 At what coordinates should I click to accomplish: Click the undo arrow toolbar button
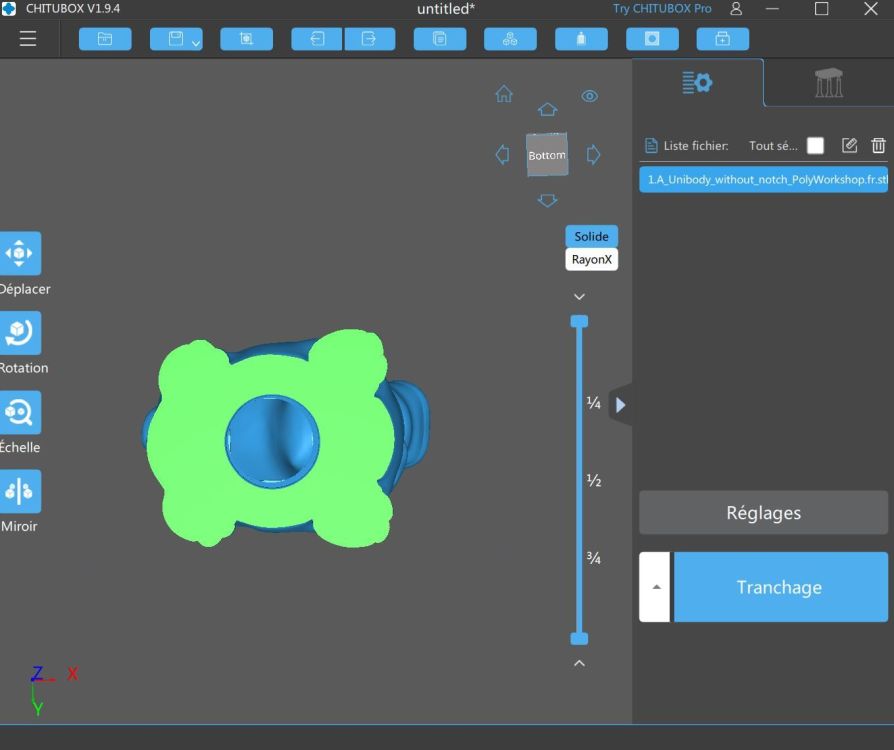[x=317, y=39]
